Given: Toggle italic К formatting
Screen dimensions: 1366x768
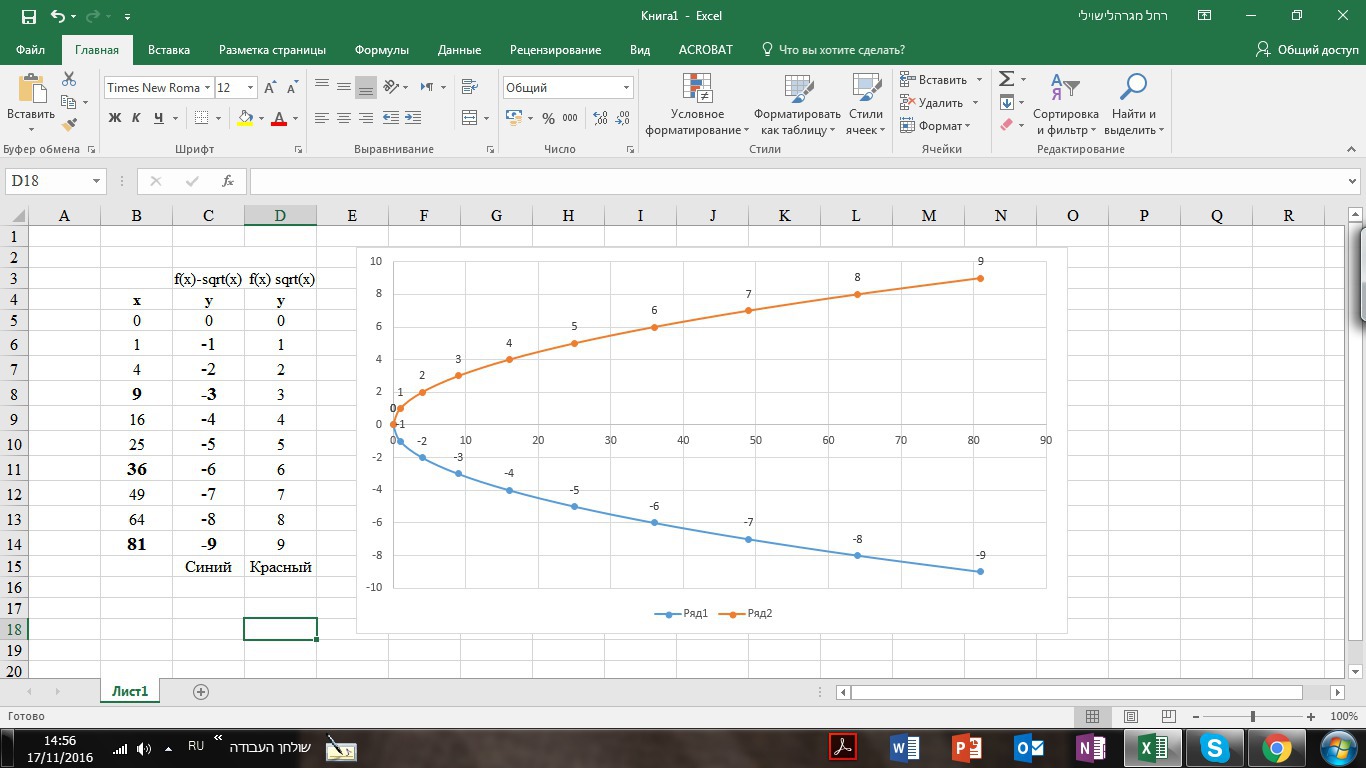Looking at the screenshot, I should click(137, 118).
